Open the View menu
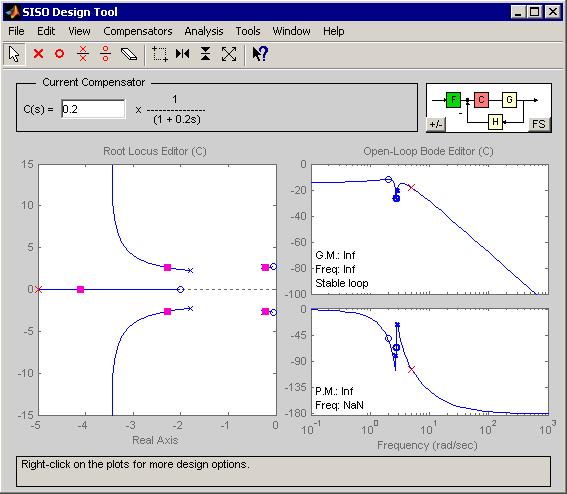This screenshot has width=567, height=494. click(x=79, y=31)
